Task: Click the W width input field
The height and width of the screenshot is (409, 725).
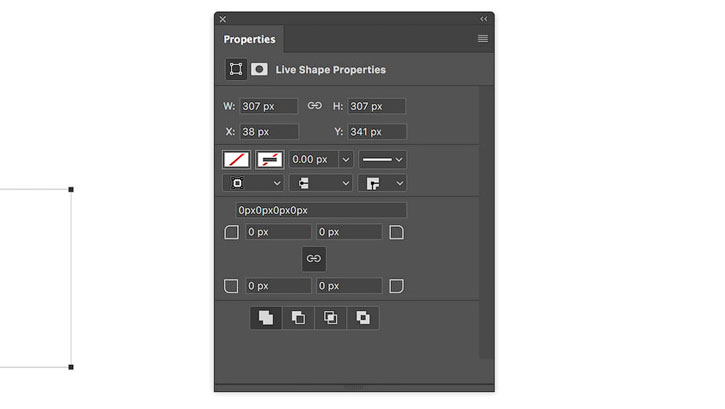Action: click(x=269, y=106)
